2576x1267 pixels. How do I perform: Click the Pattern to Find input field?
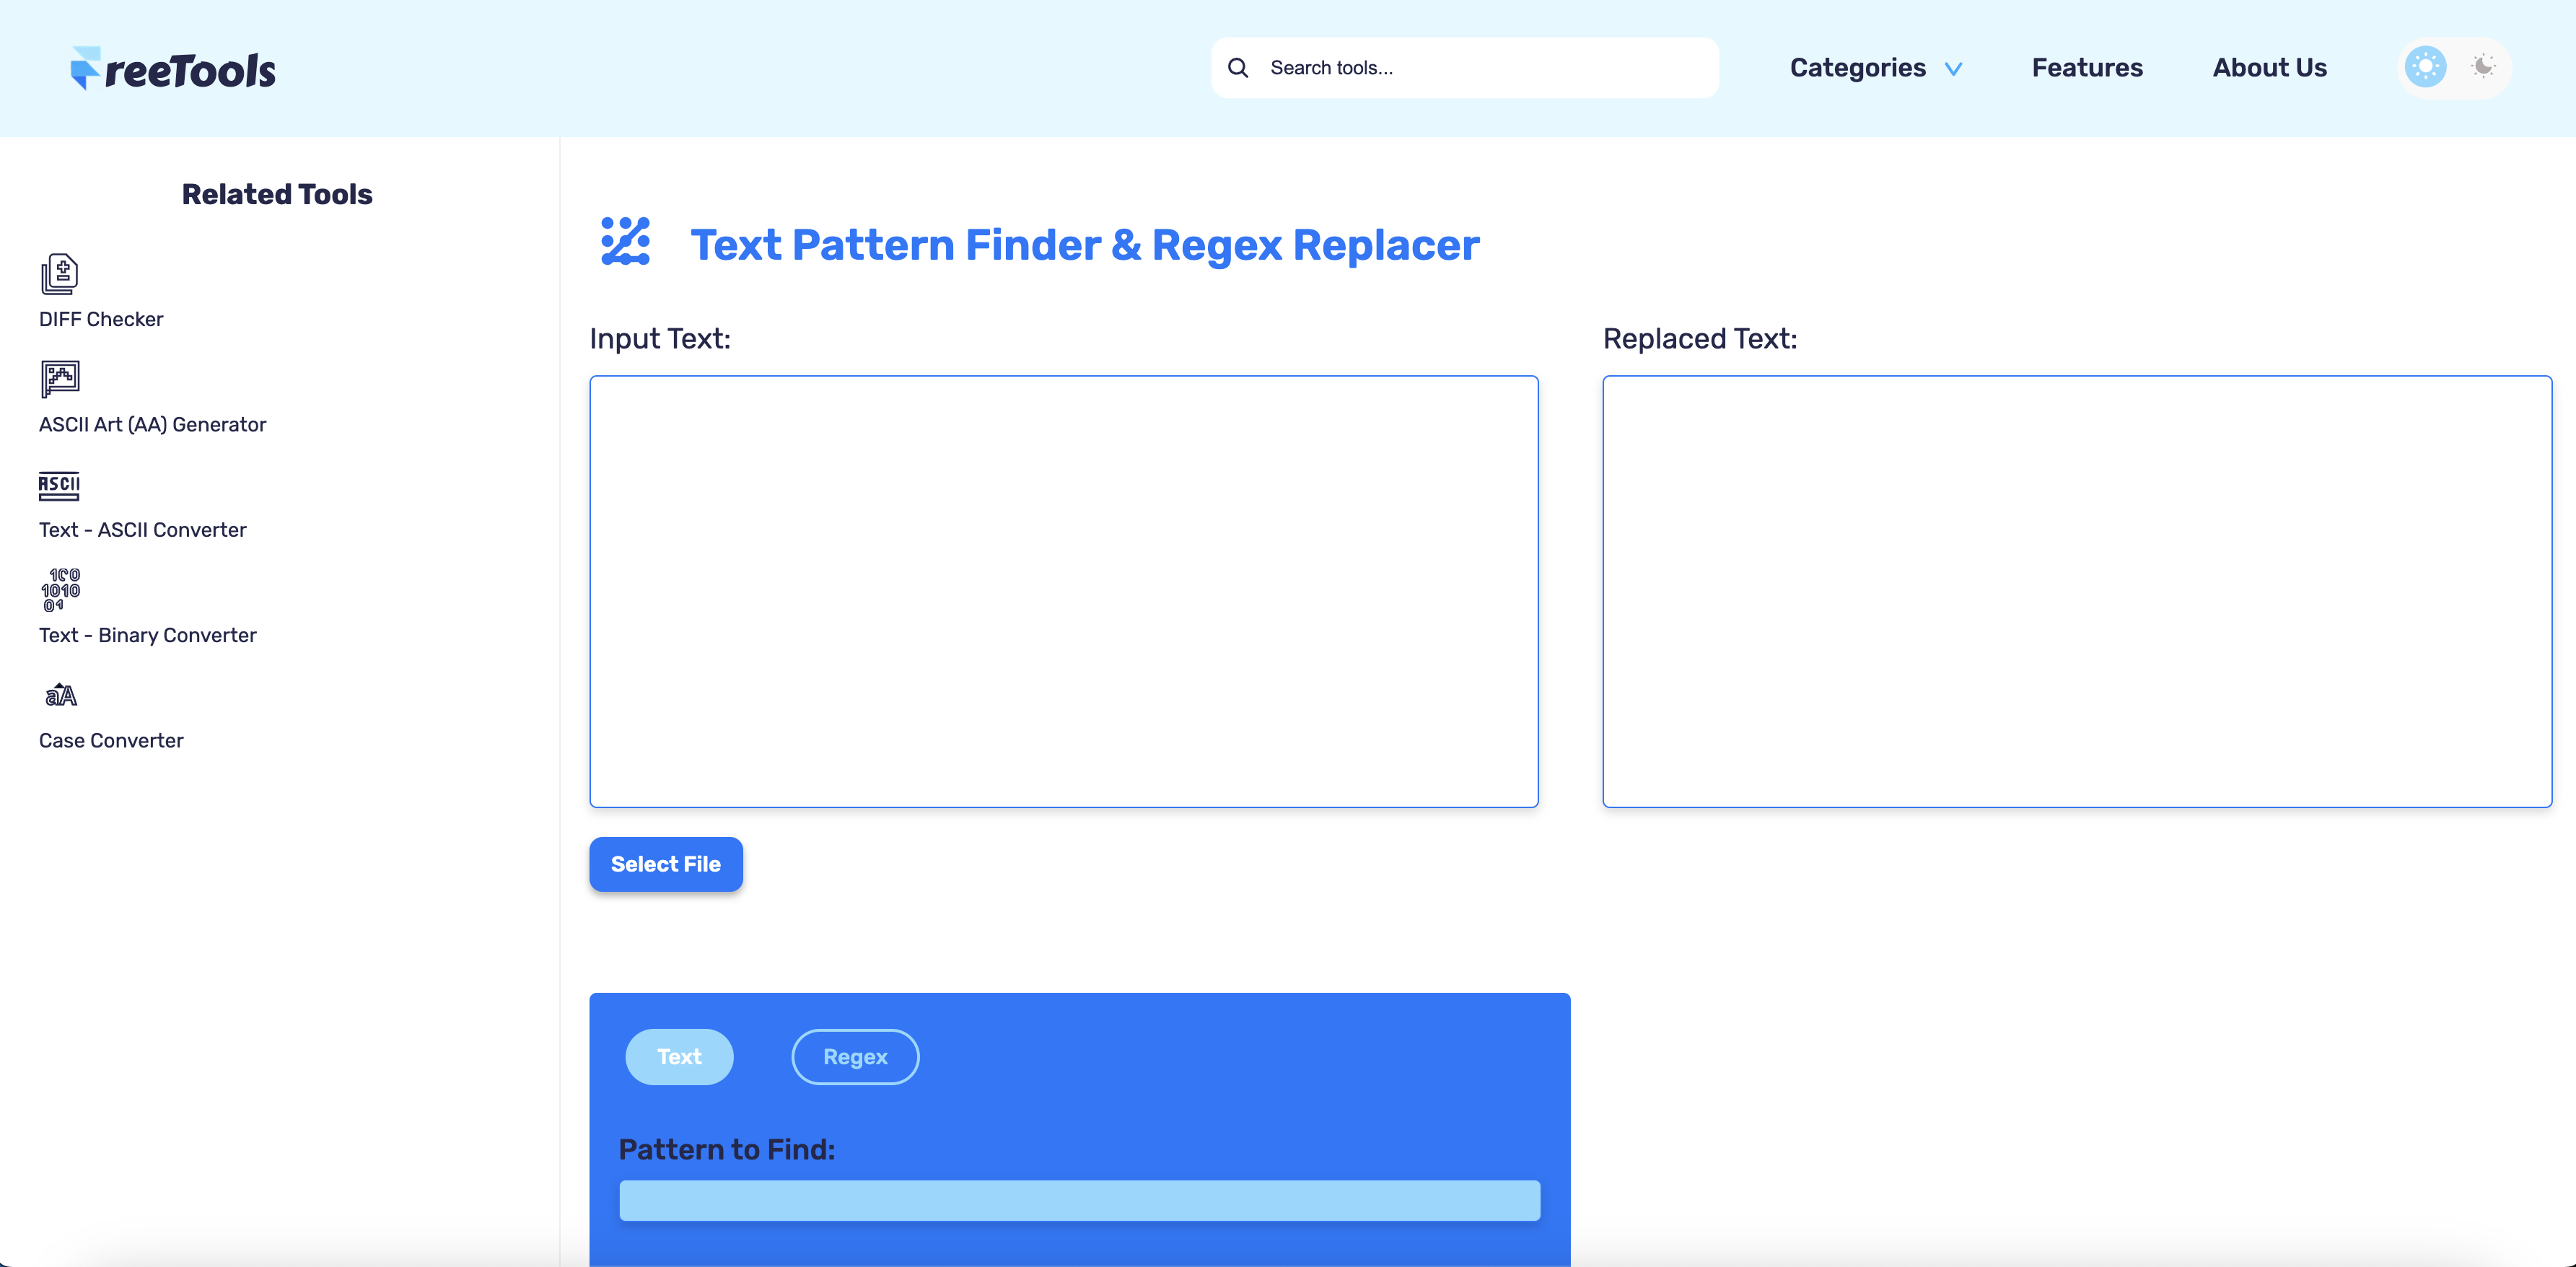pos(1079,1200)
